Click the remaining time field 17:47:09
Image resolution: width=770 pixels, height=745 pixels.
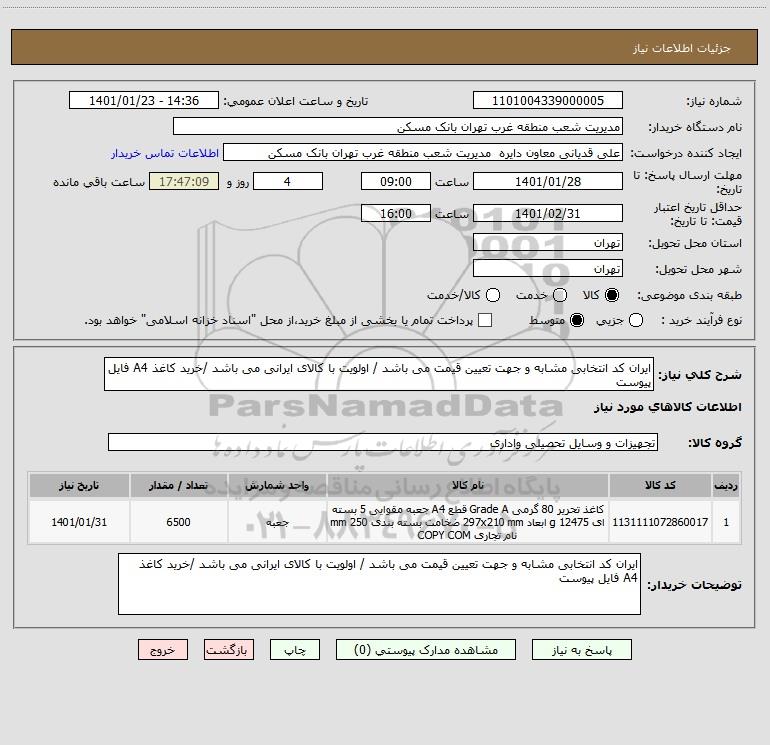(184, 181)
